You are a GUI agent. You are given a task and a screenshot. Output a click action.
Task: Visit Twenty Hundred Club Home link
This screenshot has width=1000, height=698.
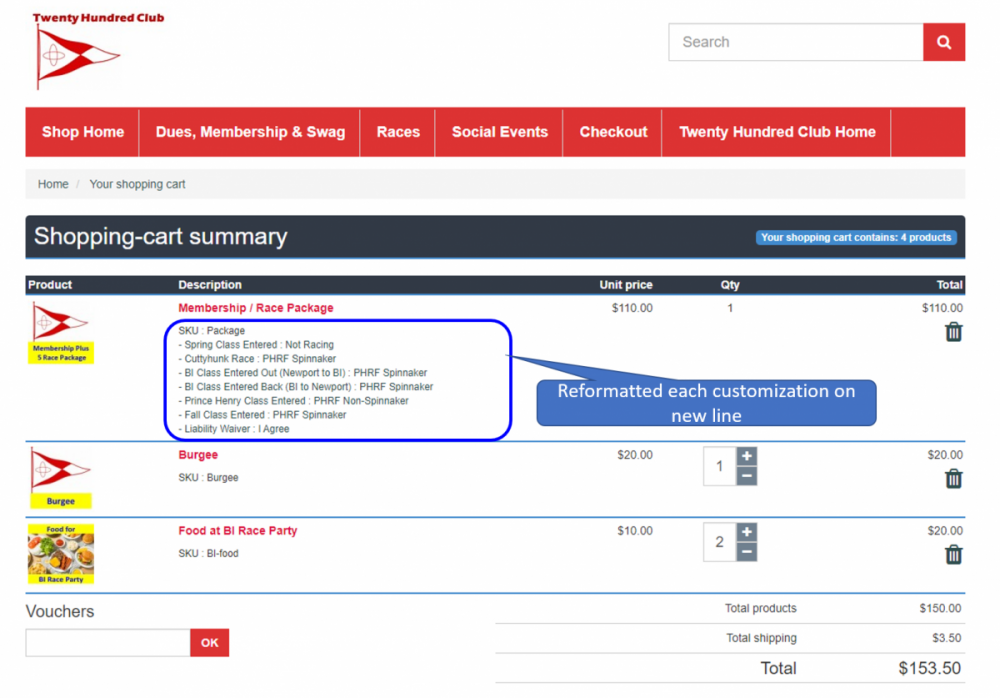777,132
